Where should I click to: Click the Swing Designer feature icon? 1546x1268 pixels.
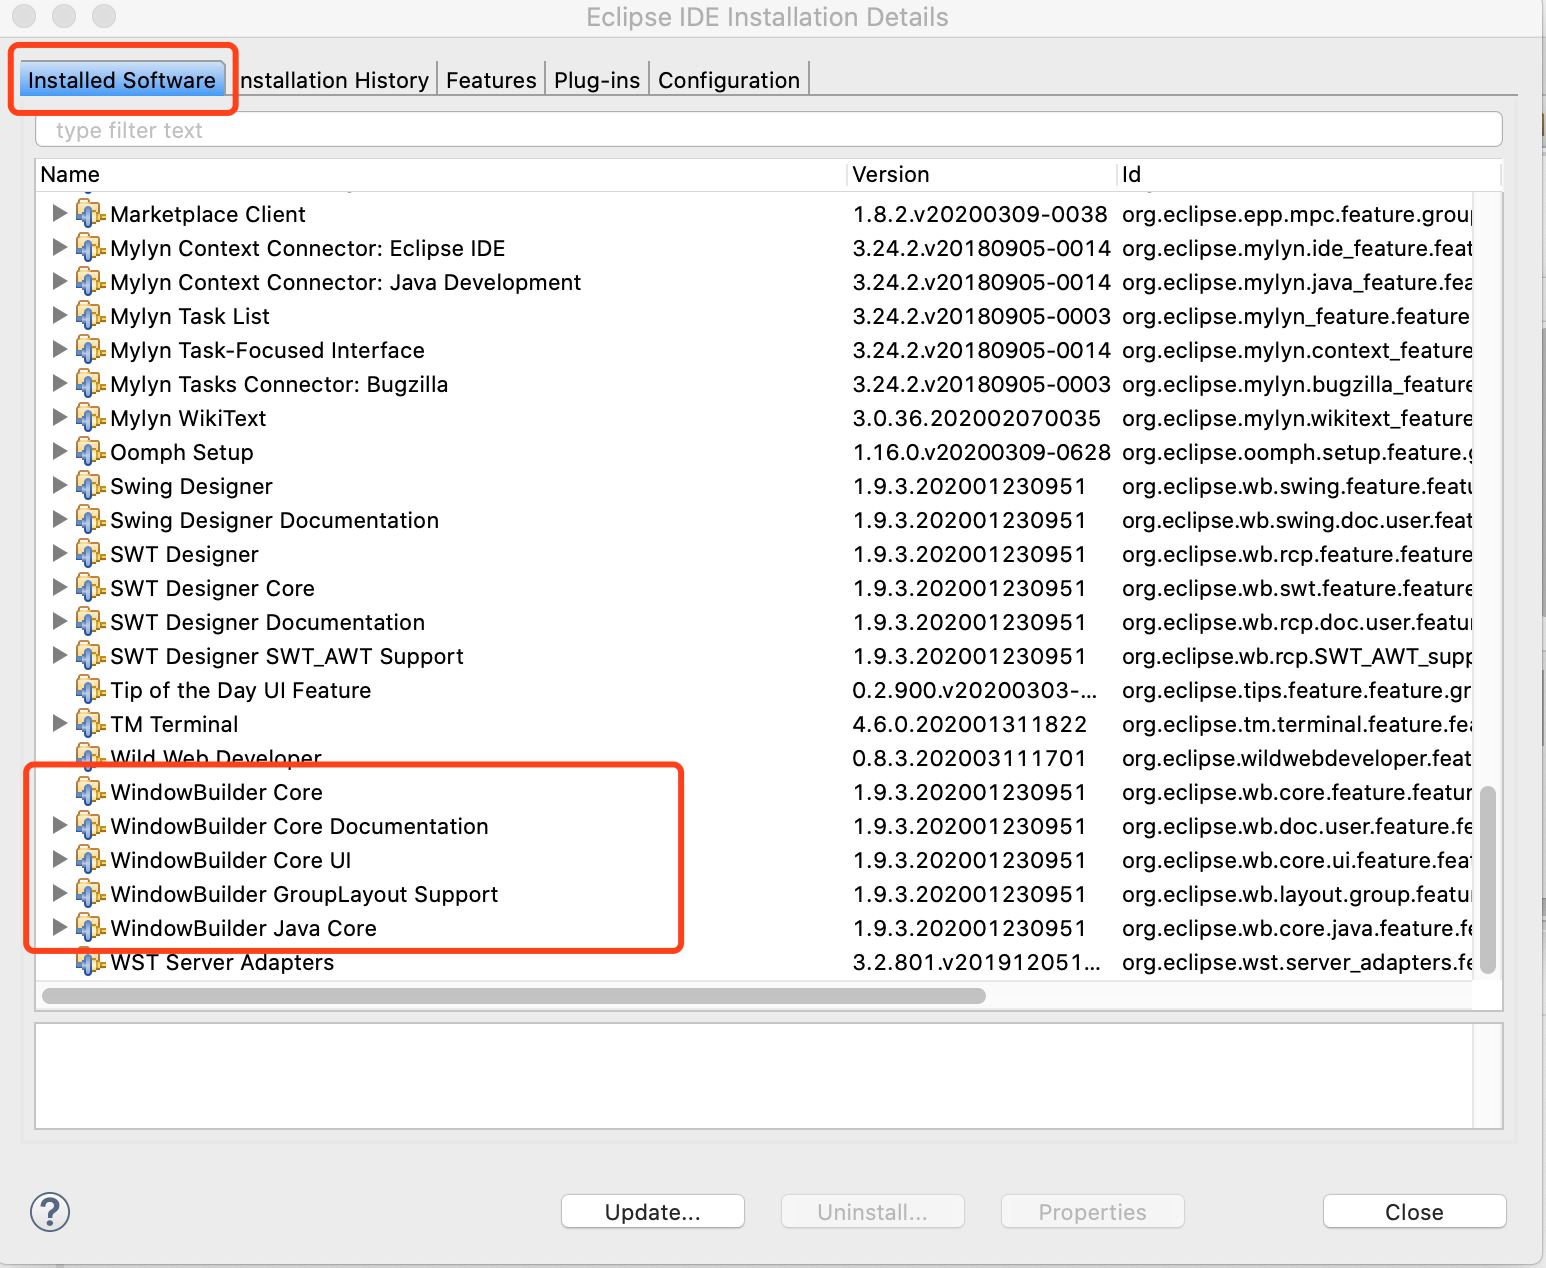[x=90, y=486]
